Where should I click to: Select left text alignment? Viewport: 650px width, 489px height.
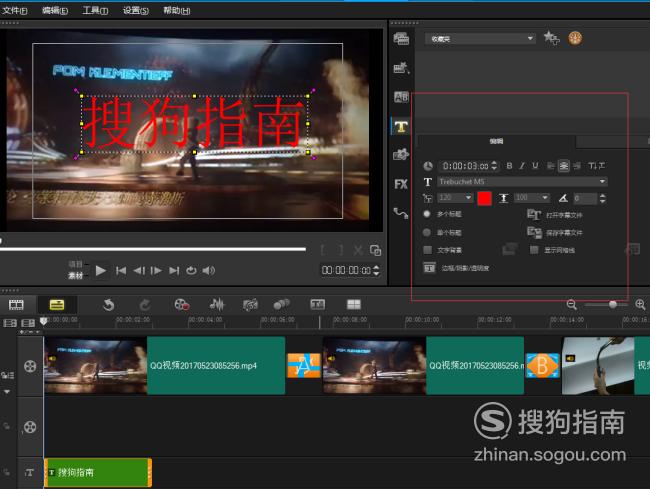(551, 166)
